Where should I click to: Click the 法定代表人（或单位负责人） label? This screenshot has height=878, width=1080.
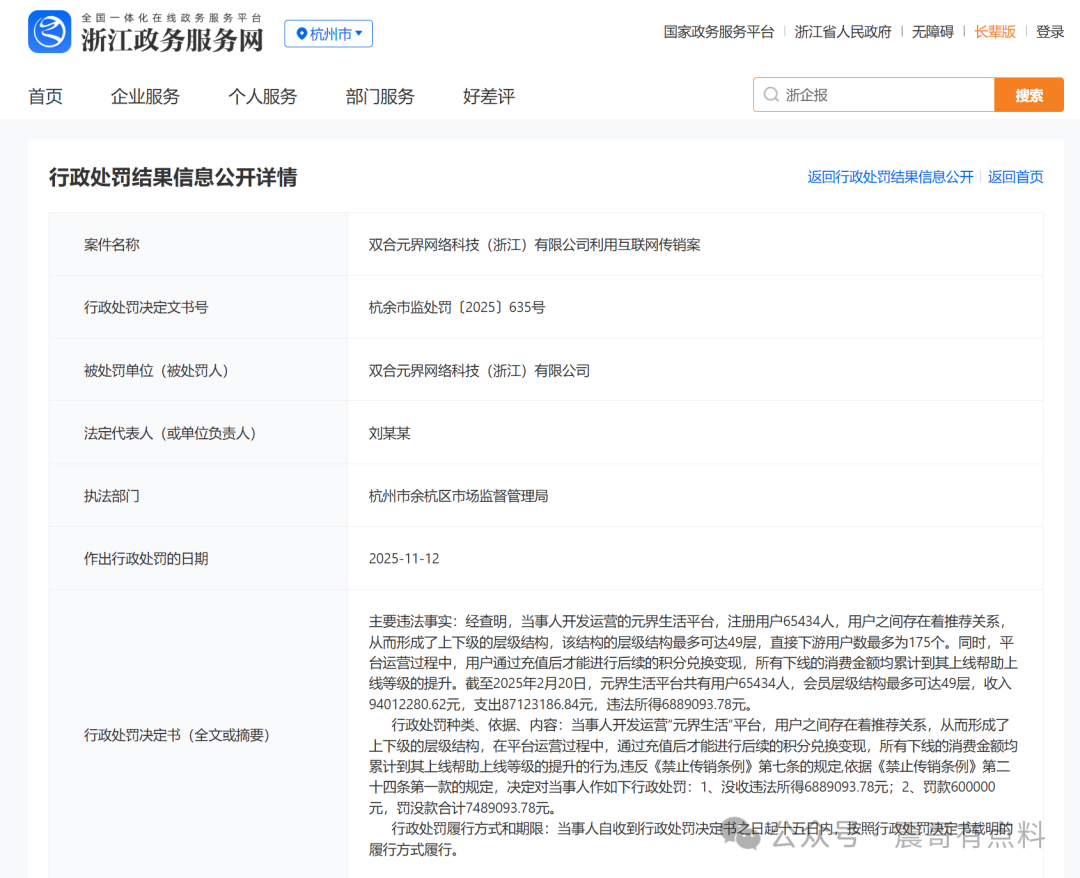[170, 433]
